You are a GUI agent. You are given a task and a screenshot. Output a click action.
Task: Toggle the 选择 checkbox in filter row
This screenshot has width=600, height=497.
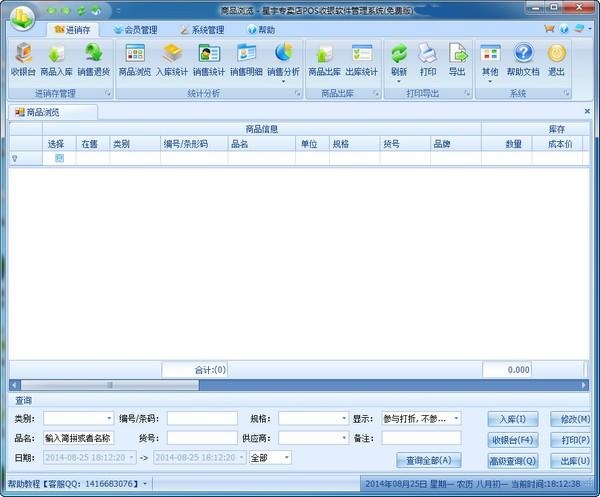pos(59,158)
